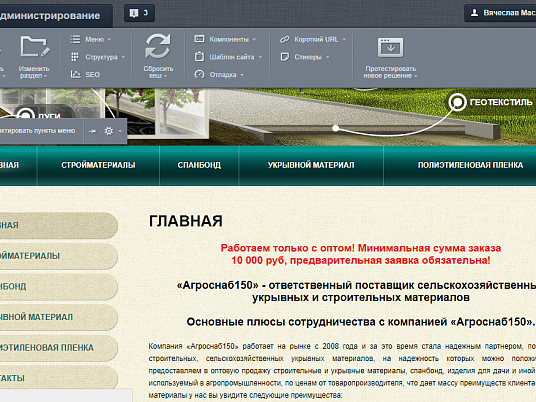
Task: Expand the Стикеры dropdown arrow
Action: (327, 57)
